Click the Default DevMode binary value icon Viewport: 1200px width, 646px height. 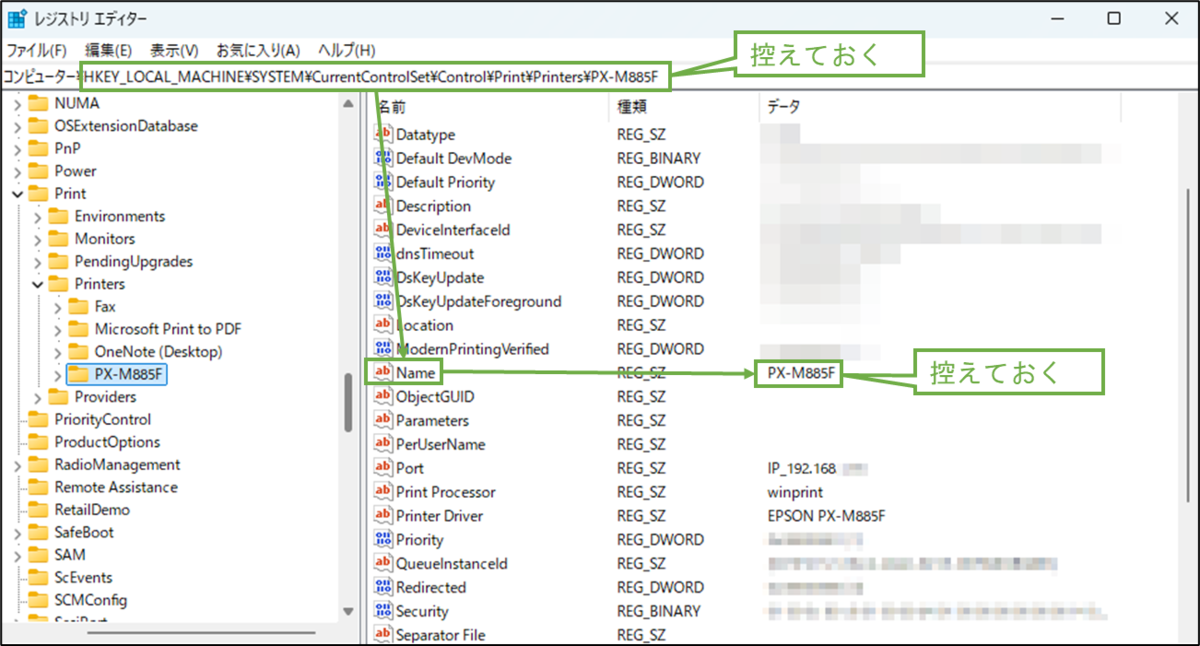pos(383,158)
